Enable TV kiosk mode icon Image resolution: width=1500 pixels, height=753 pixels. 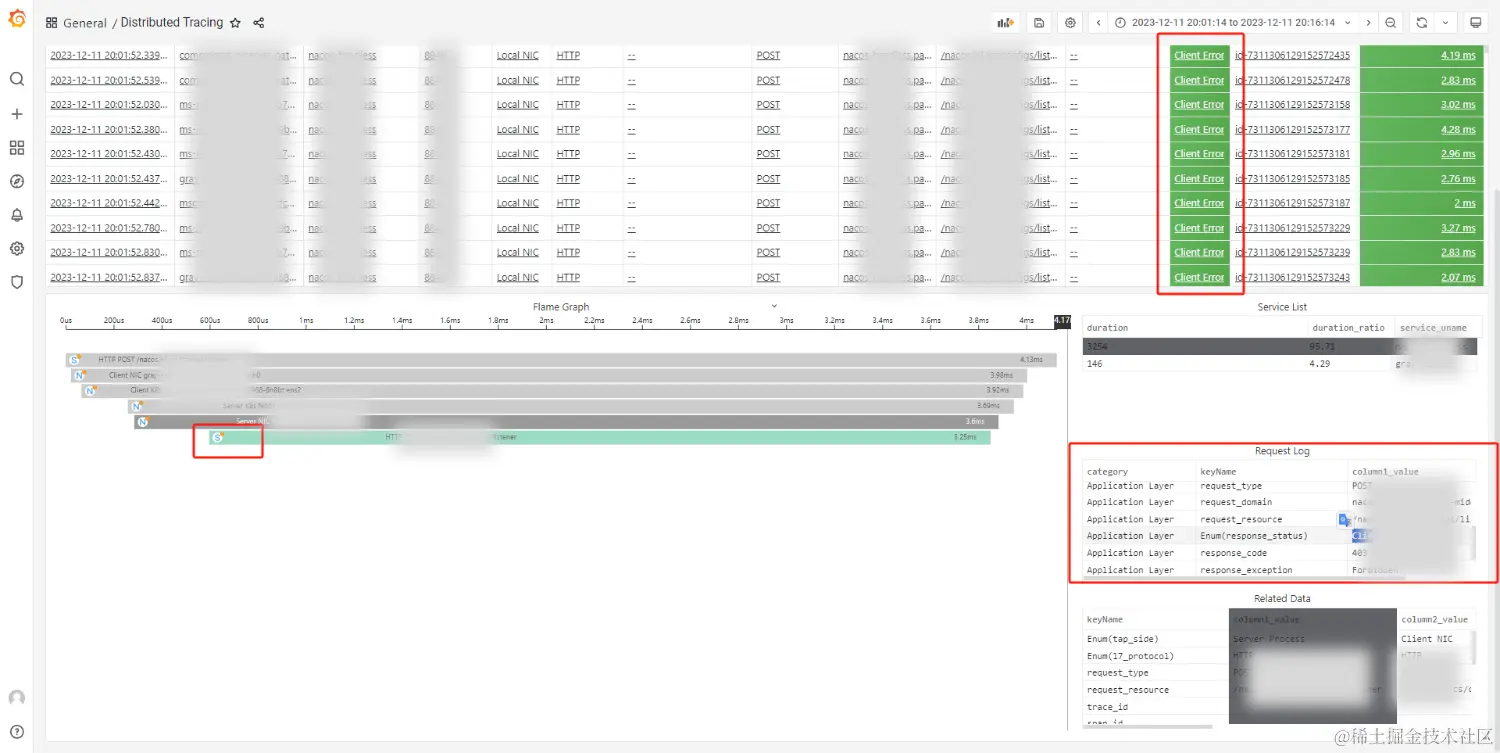click(x=1477, y=22)
